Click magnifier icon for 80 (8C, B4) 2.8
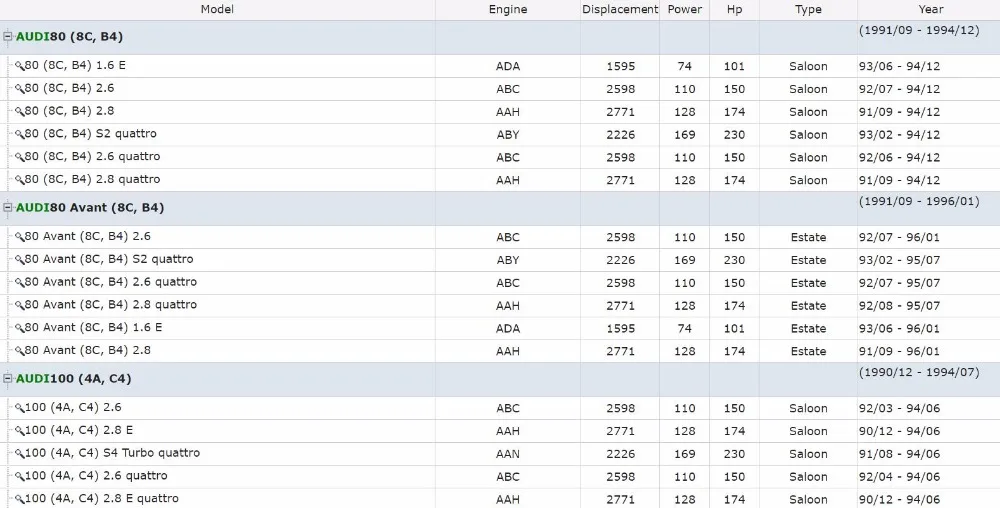Viewport: 1000px width, 508px height. pos(19,112)
